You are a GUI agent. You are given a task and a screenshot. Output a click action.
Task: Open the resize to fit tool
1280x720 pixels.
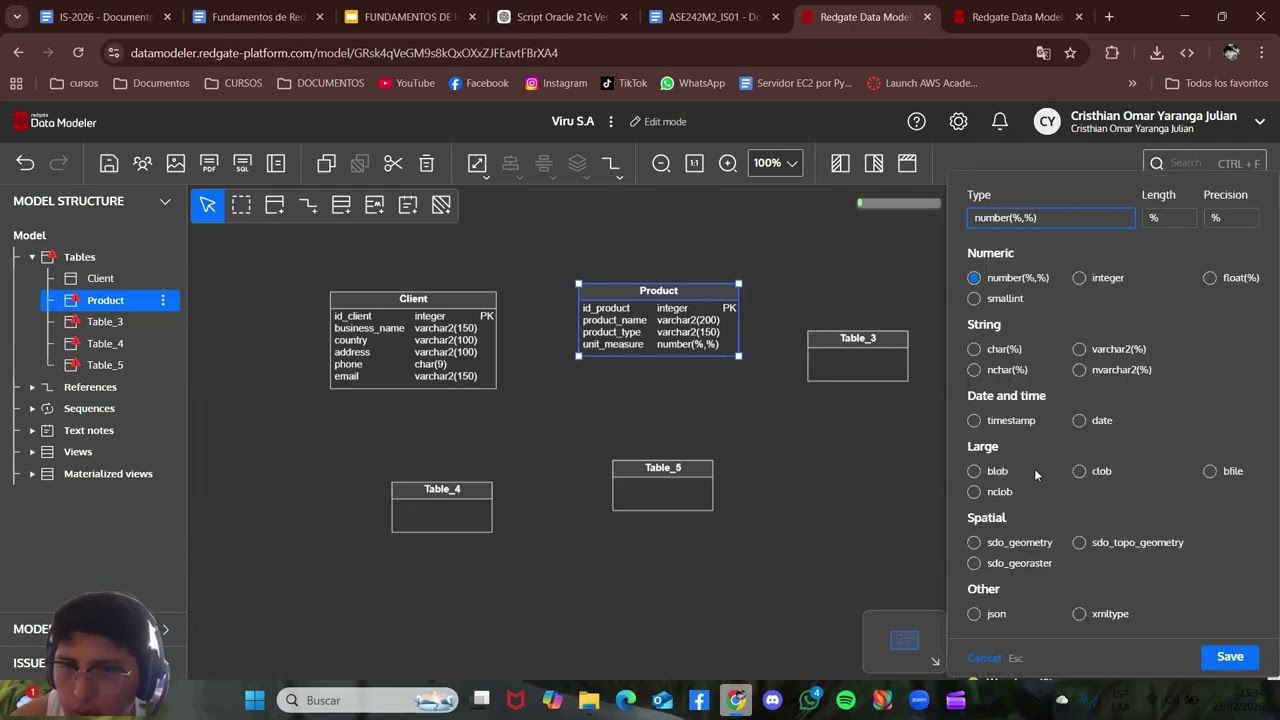[x=477, y=163]
